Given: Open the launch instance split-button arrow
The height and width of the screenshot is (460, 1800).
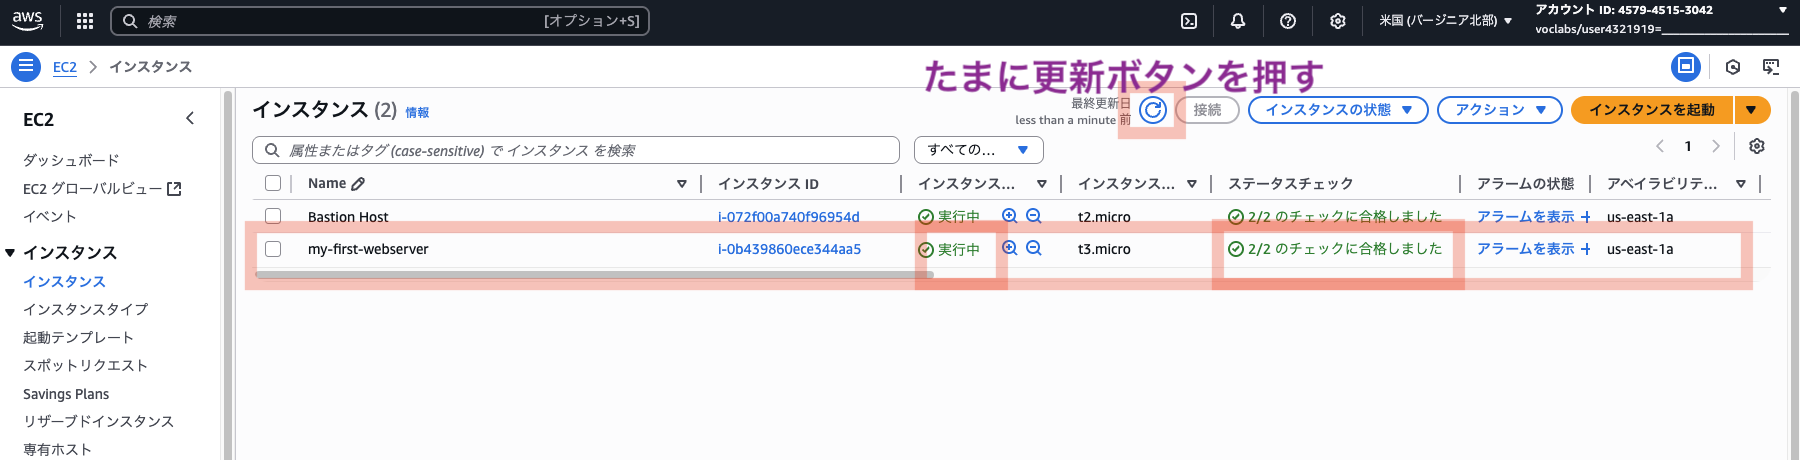Looking at the screenshot, I should (1752, 110).
